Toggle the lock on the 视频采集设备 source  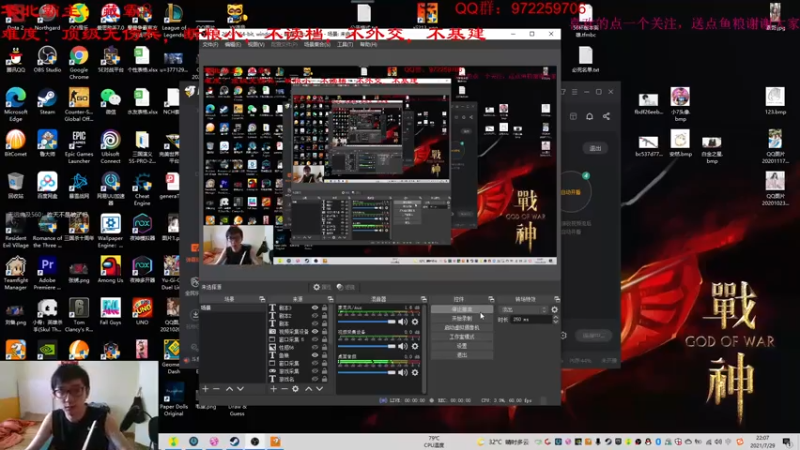point(324,331)
